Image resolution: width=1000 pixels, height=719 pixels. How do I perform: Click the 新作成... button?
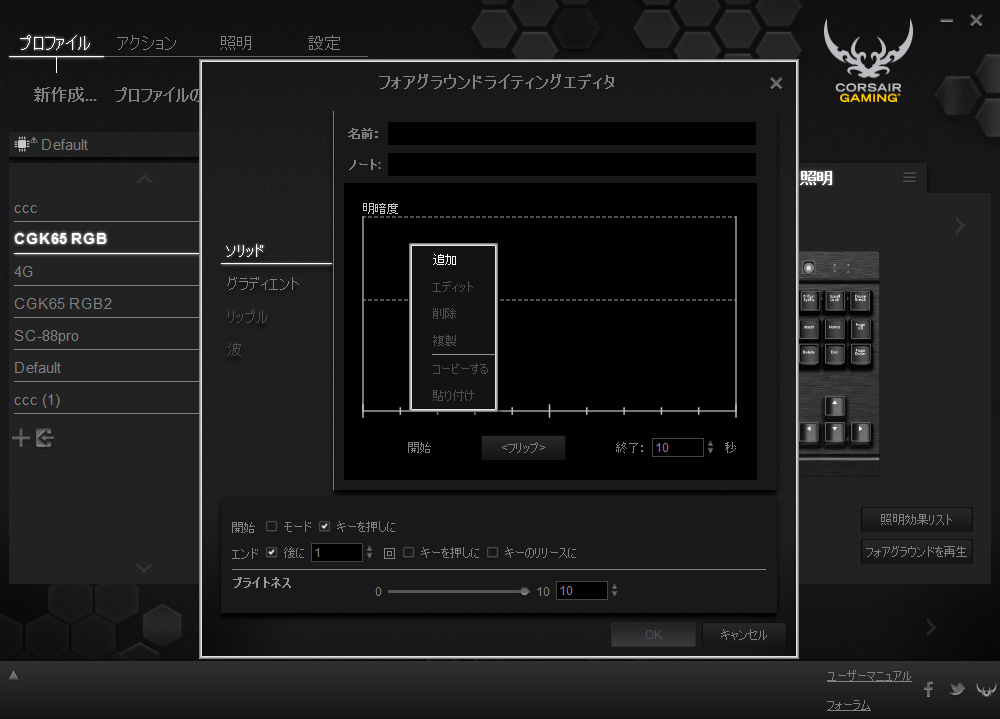65,95
